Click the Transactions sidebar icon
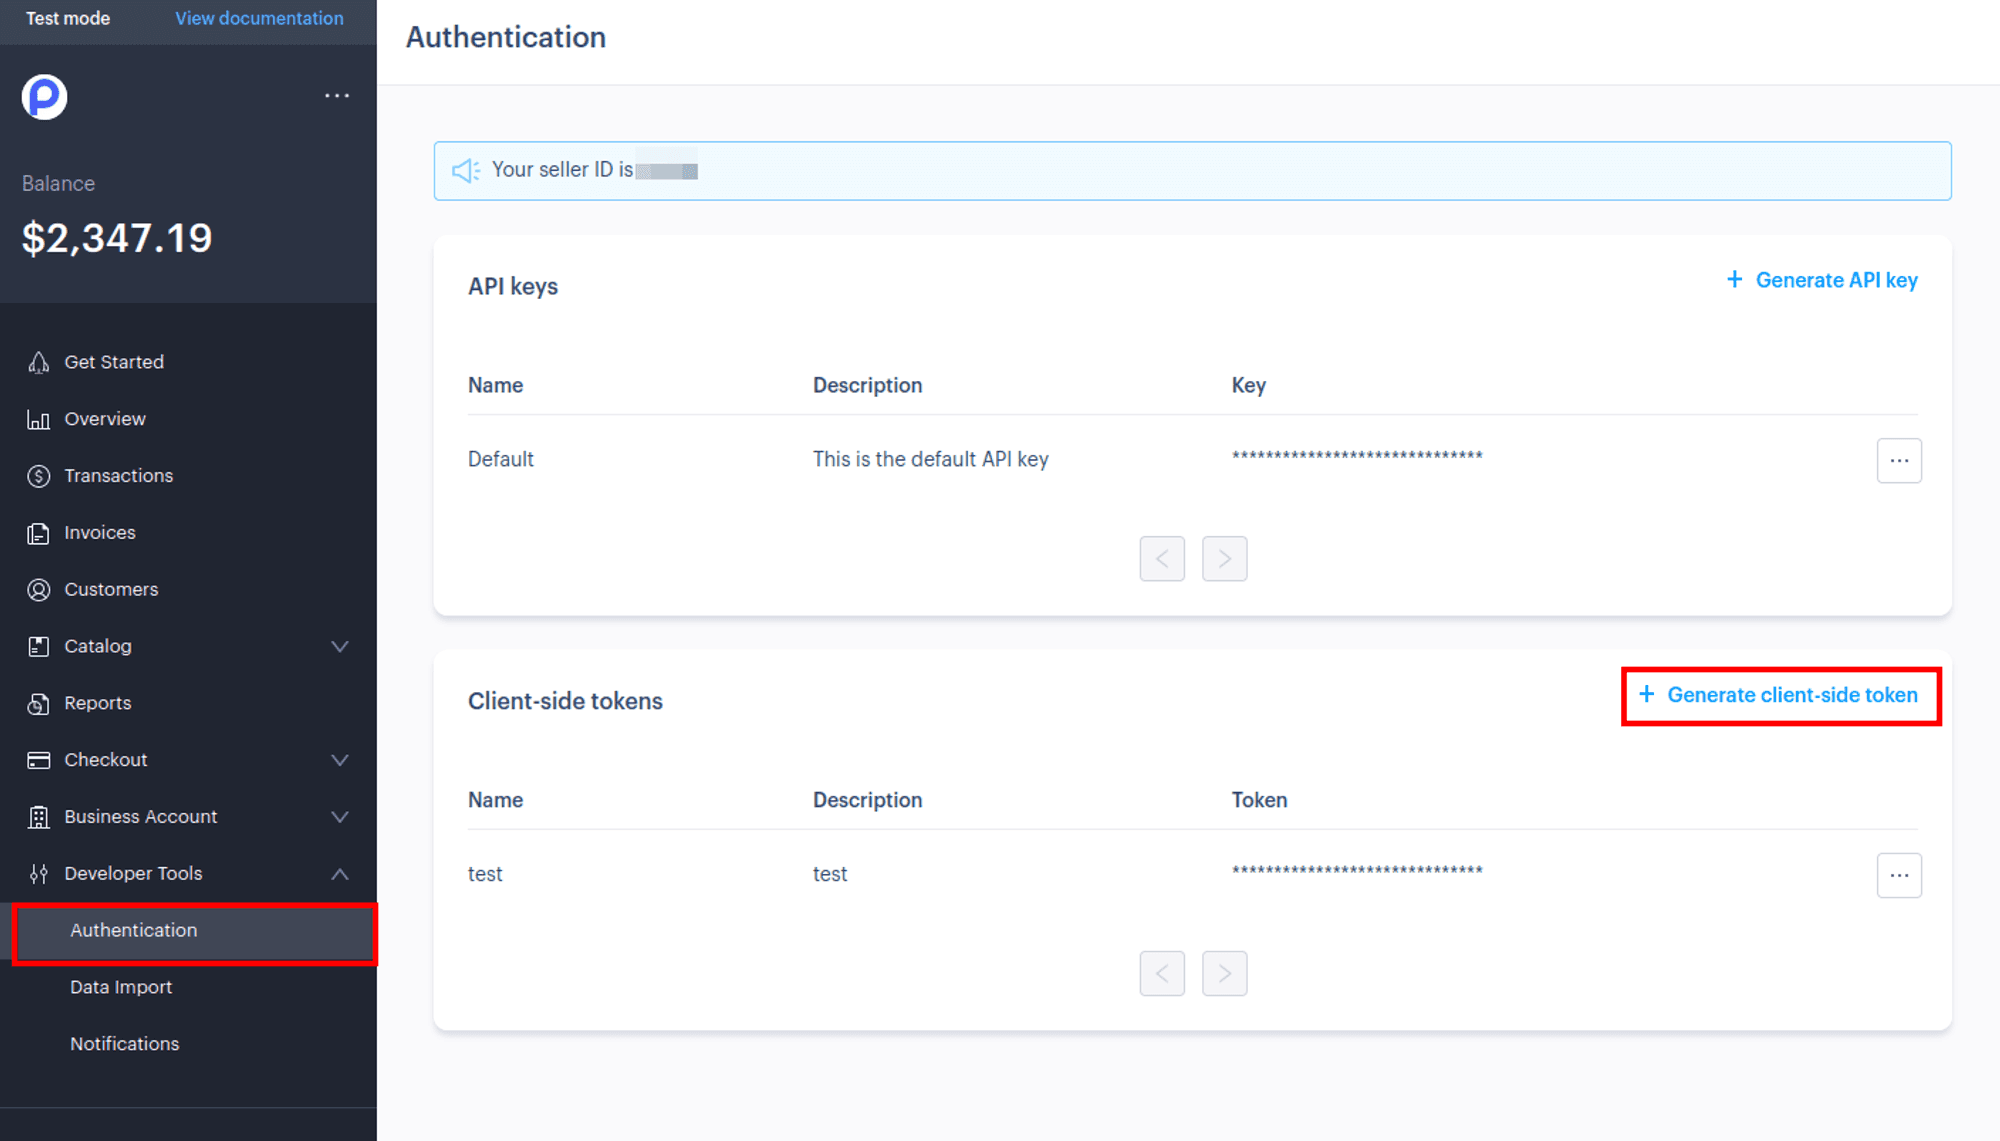2000x1141 pixels. (x=38, y=475)
